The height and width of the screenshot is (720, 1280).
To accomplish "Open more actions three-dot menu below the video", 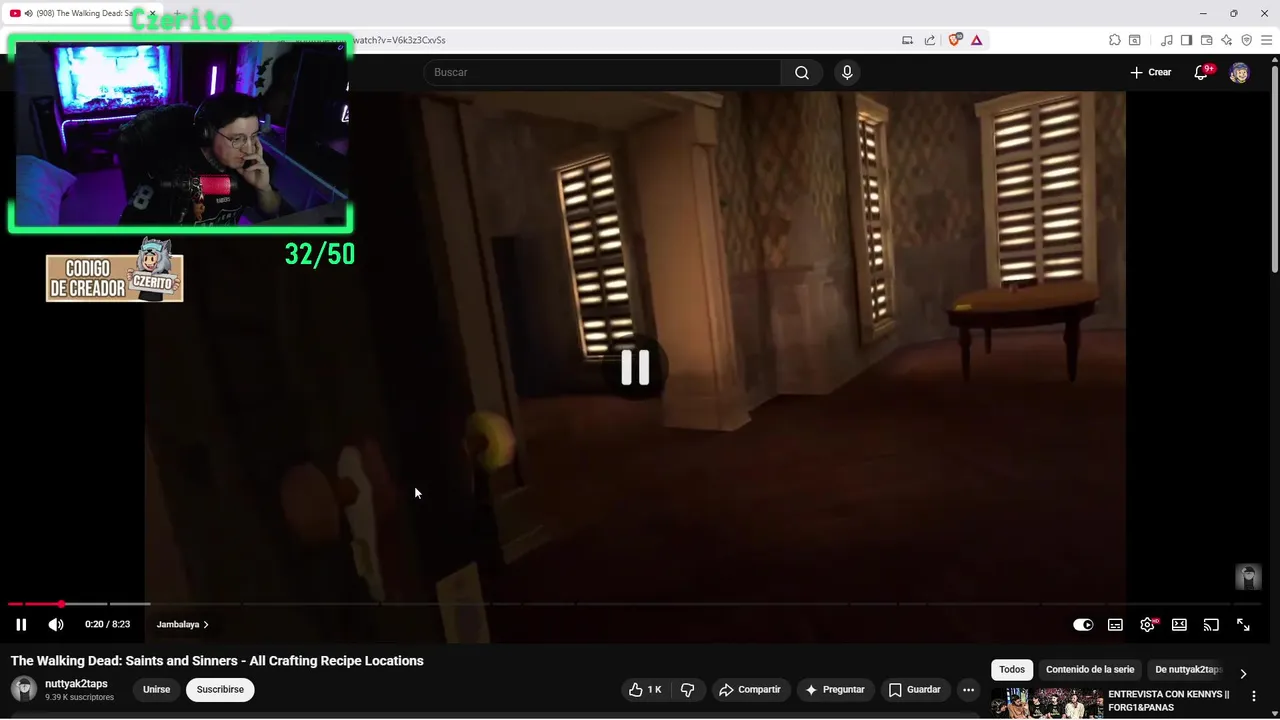I will click(x=968, y=690).
